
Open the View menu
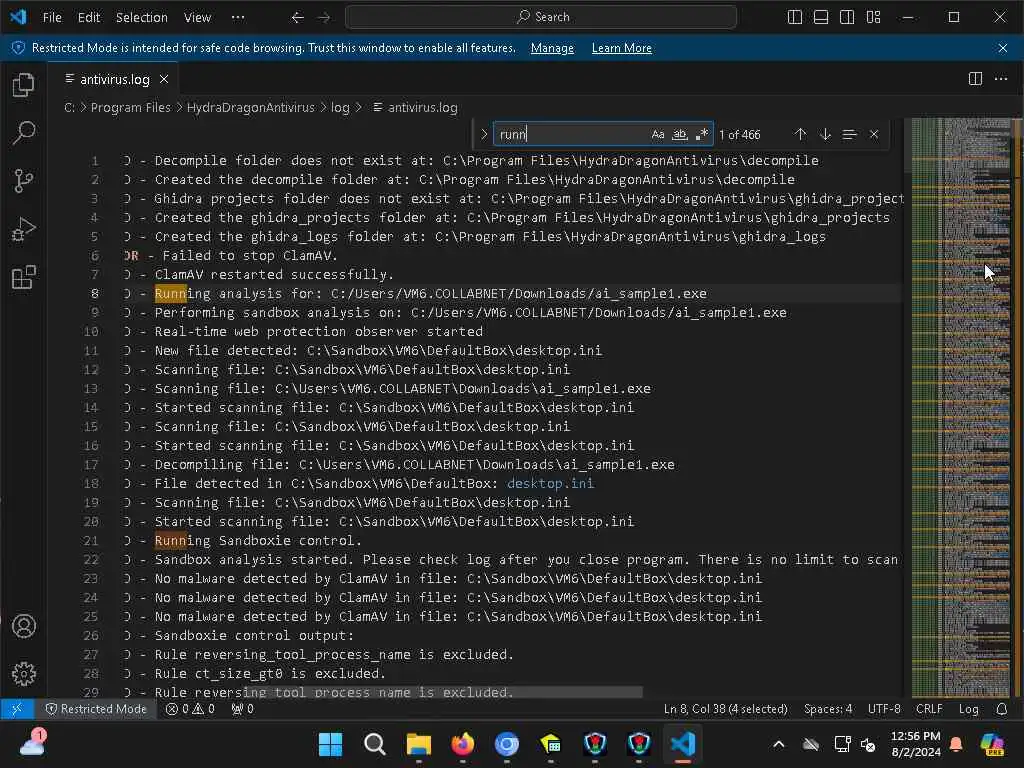pos(197,18)
